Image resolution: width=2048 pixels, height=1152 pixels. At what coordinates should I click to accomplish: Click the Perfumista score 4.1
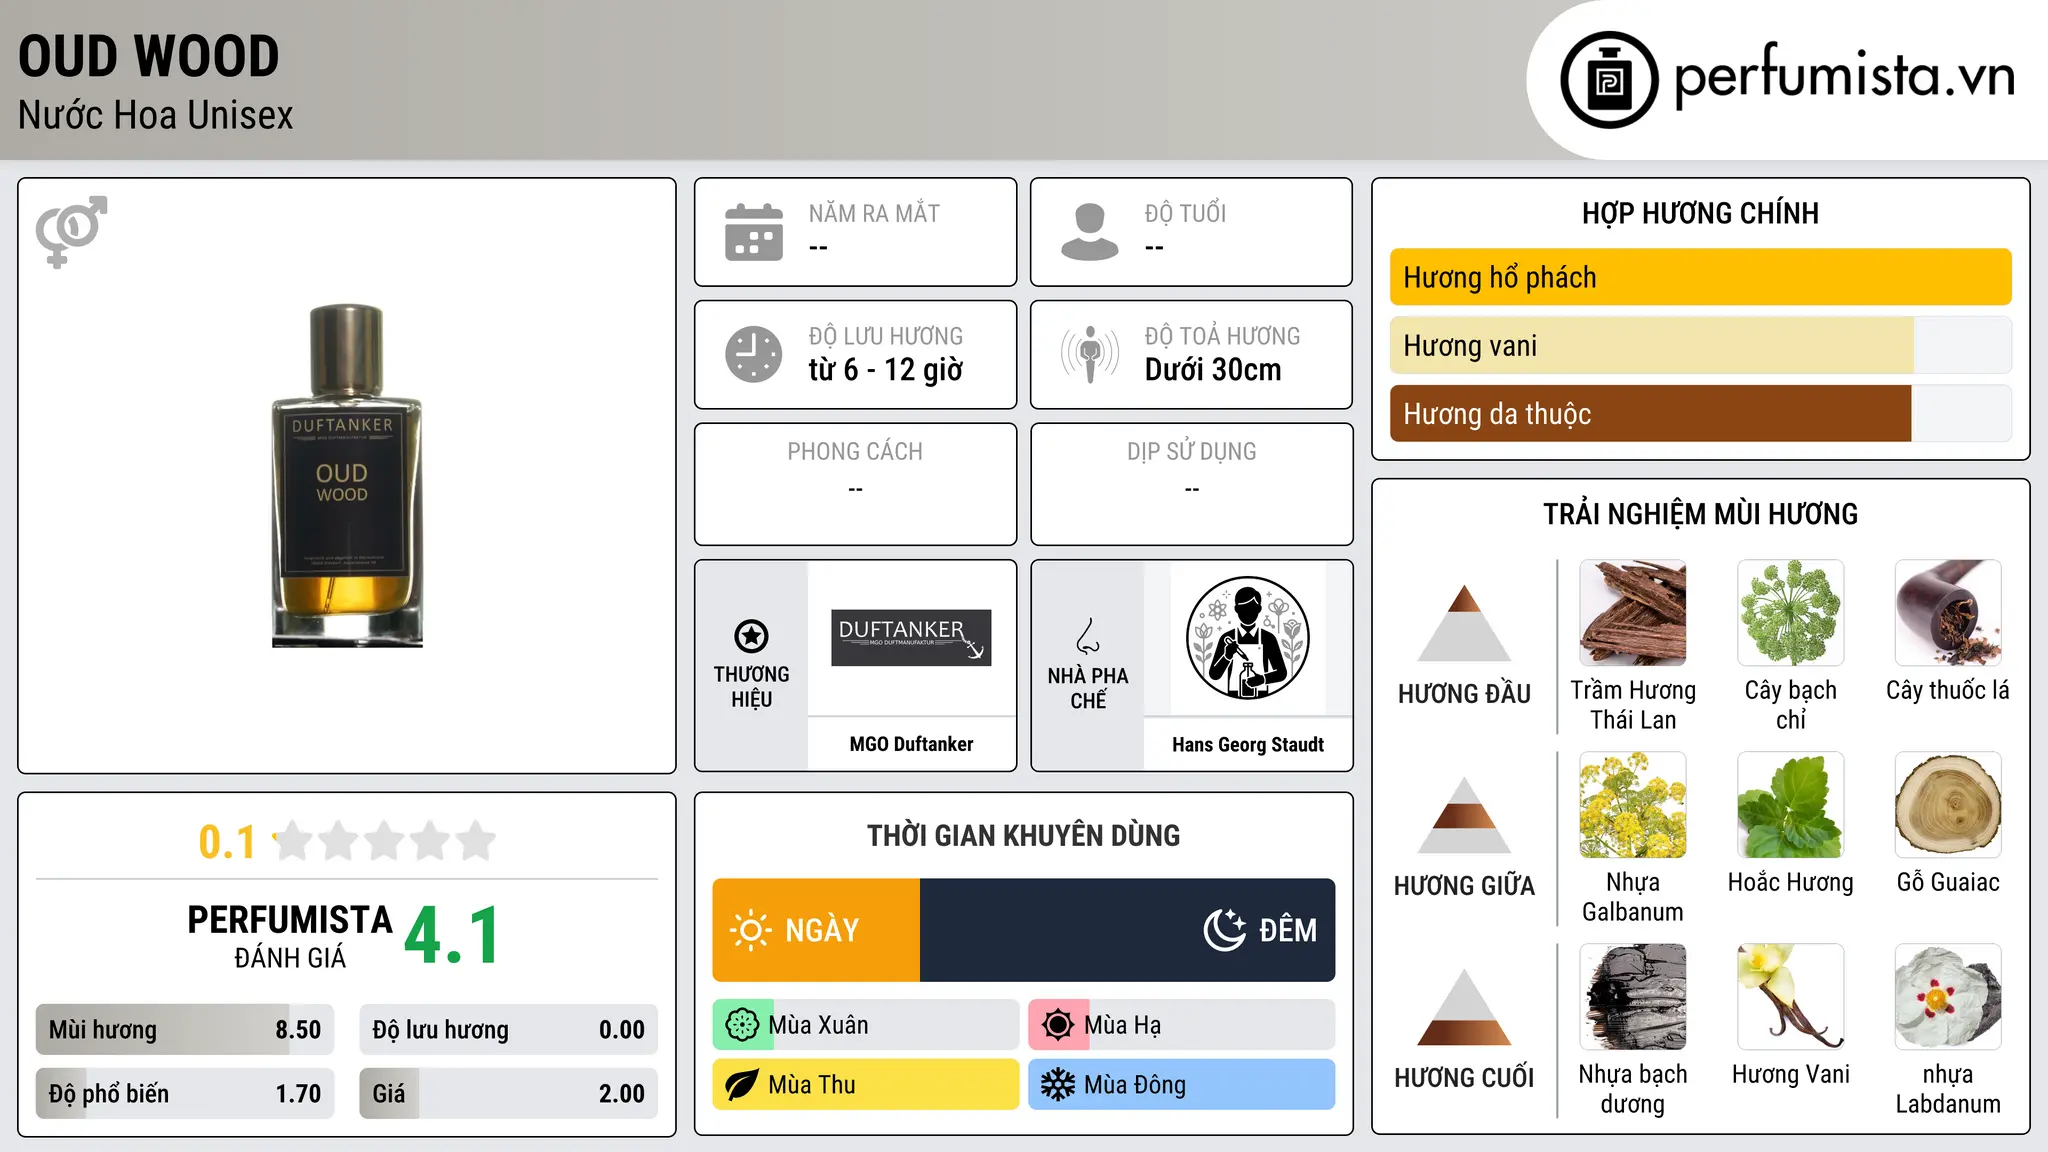pos(452,935)
